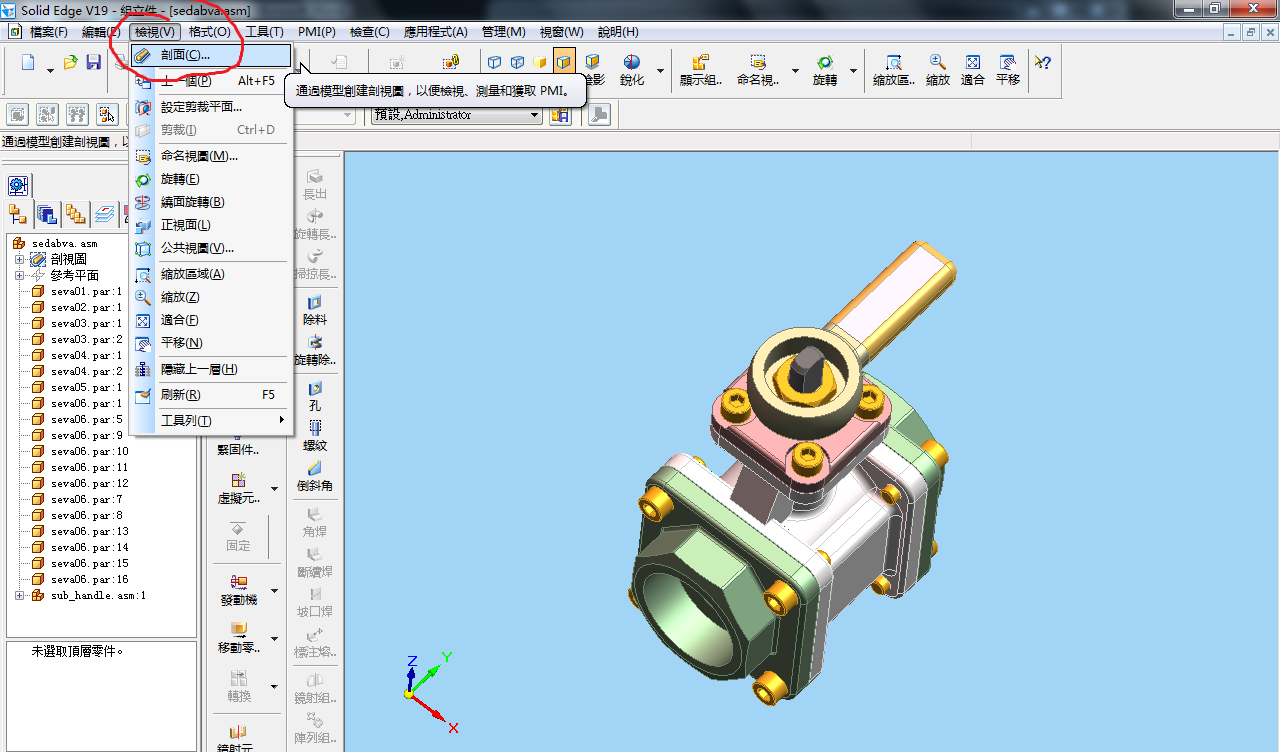Open the 檔案(F) menu
Viewport: 1280px width, 752px height.
[49, 32]
